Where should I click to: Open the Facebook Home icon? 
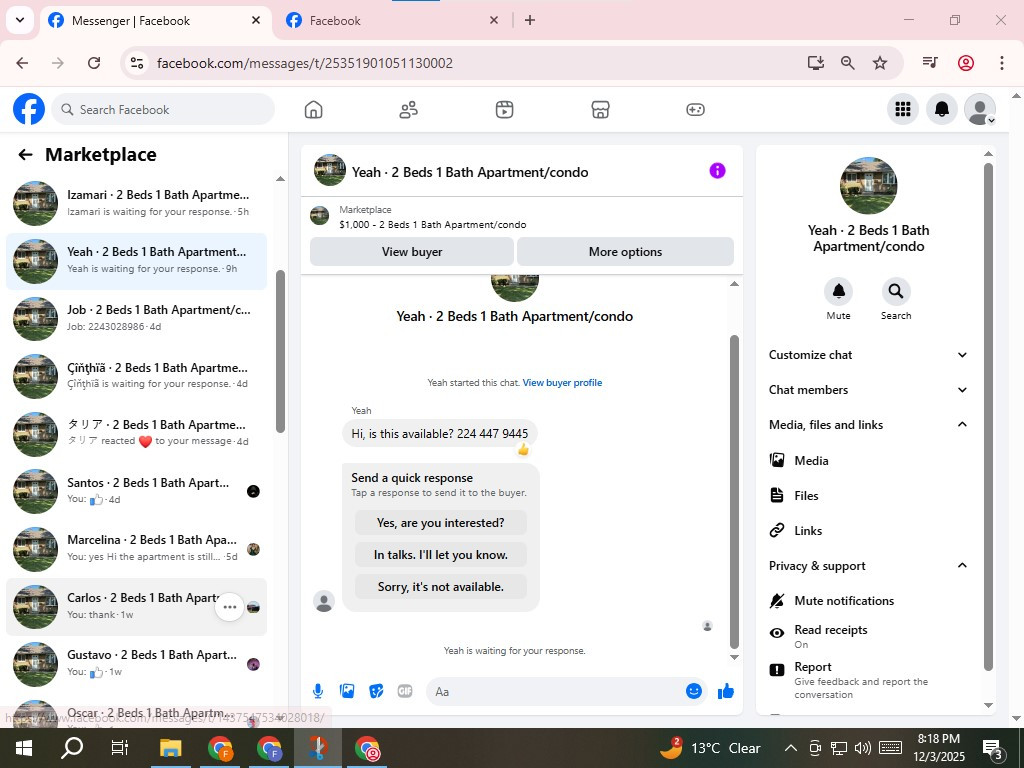point(313,110)
